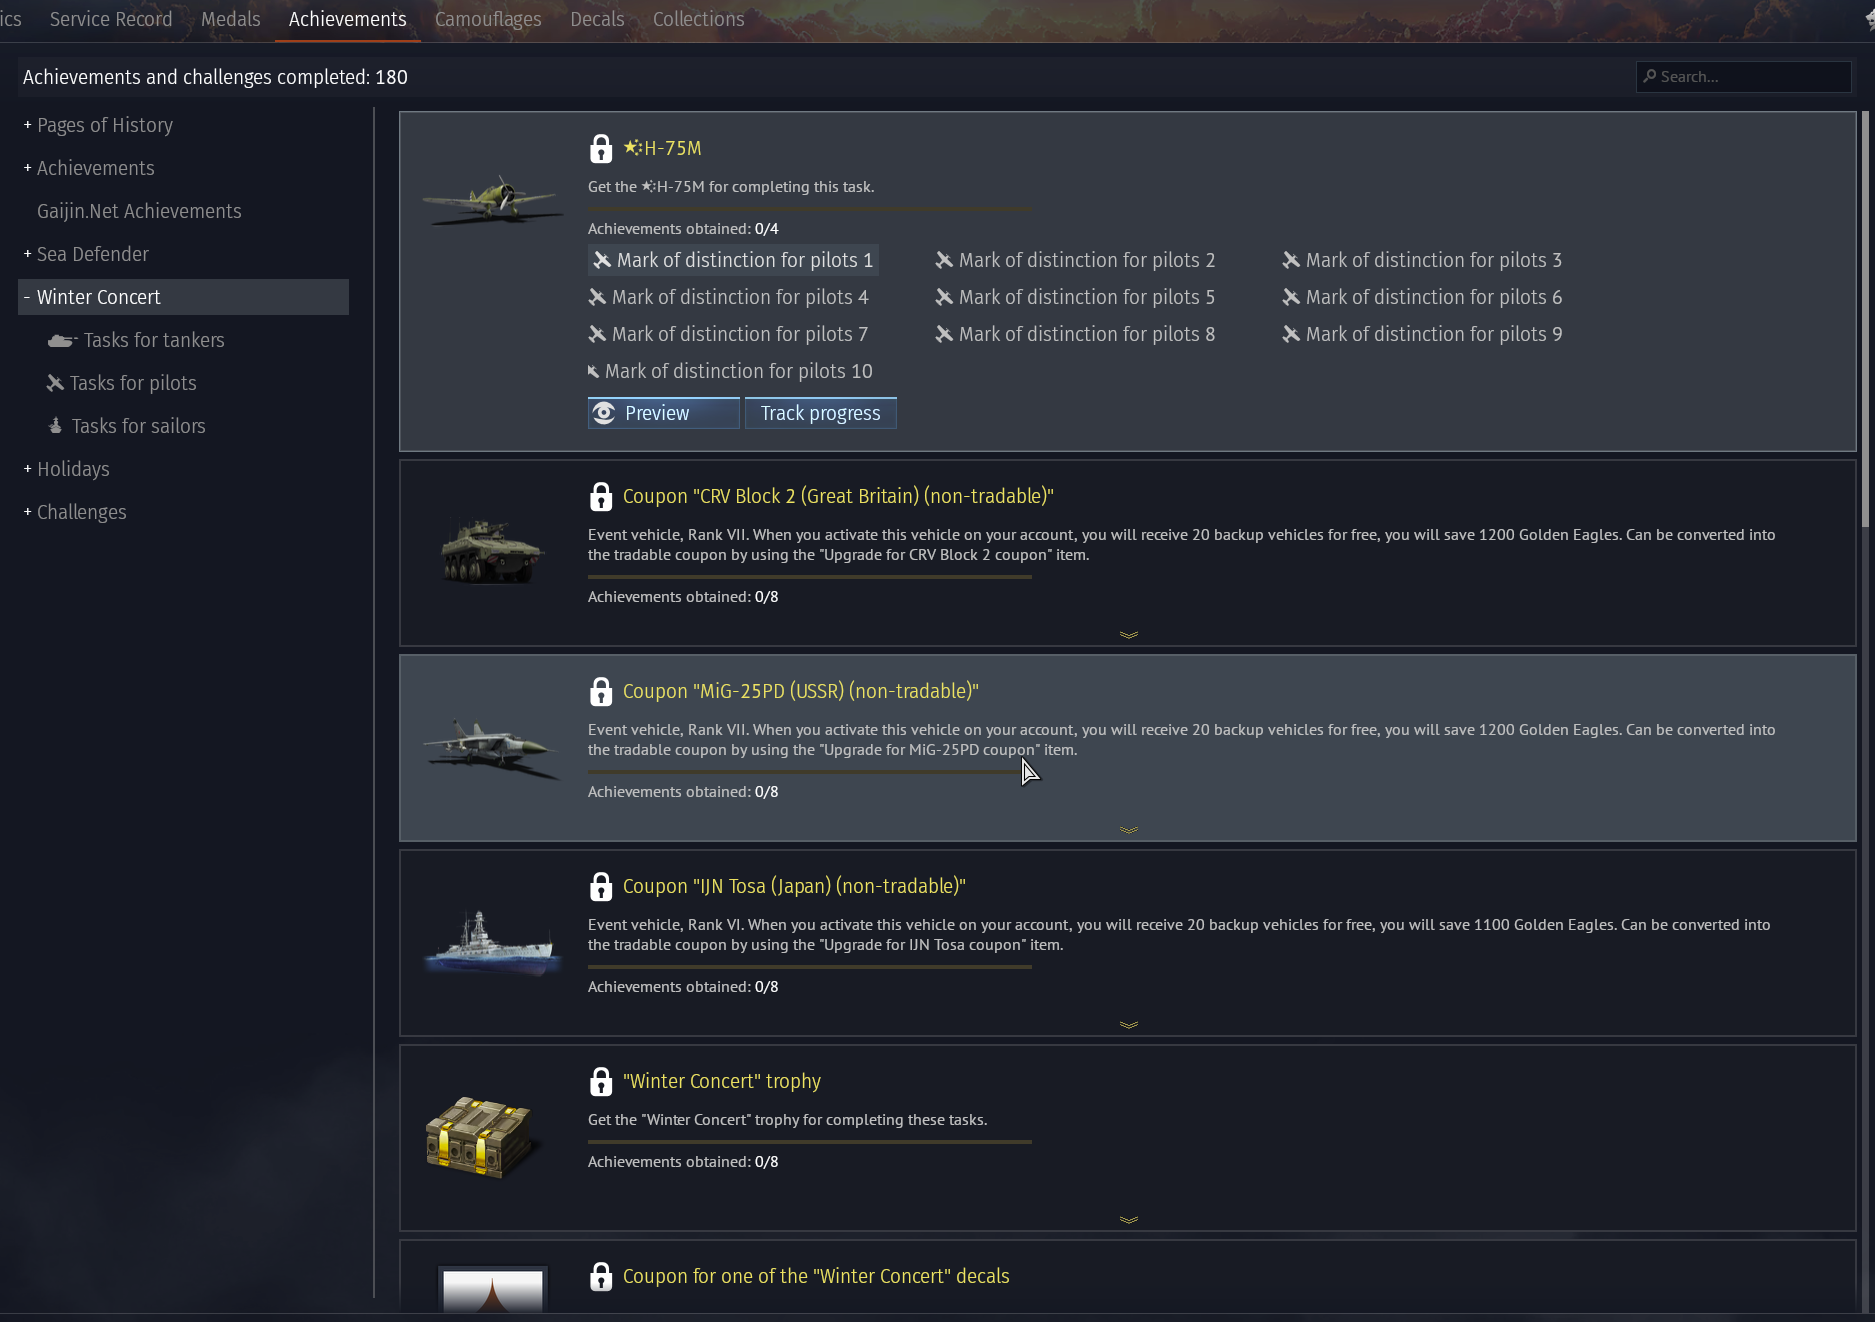Click the lock icon for IJN Tosa coupon

pyautogui.click(x=601, y=886)
